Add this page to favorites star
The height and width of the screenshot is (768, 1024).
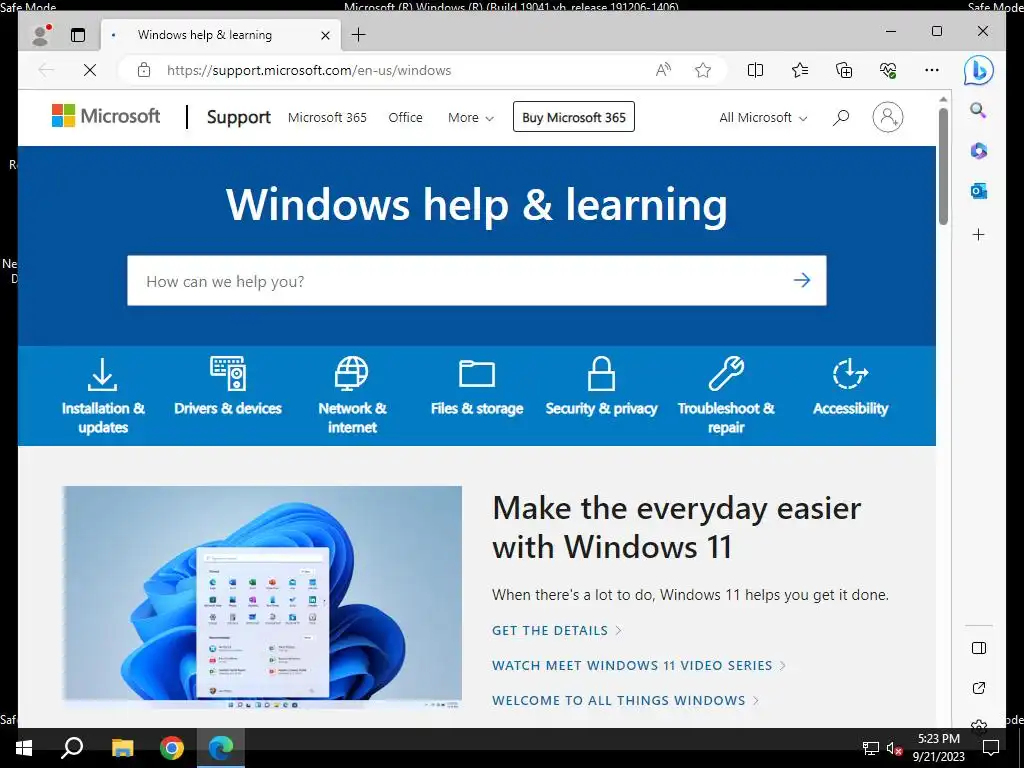703,70
